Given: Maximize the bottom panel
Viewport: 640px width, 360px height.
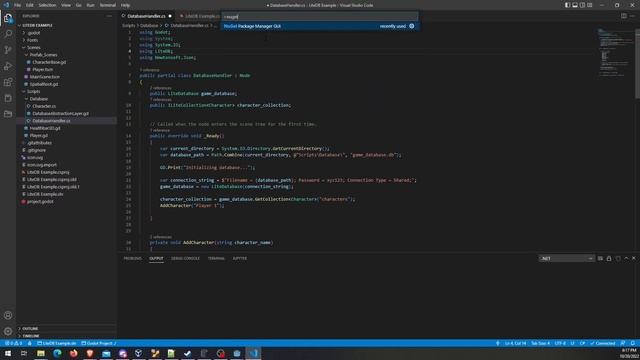Looking at the screenshot, I should [626, 258].
